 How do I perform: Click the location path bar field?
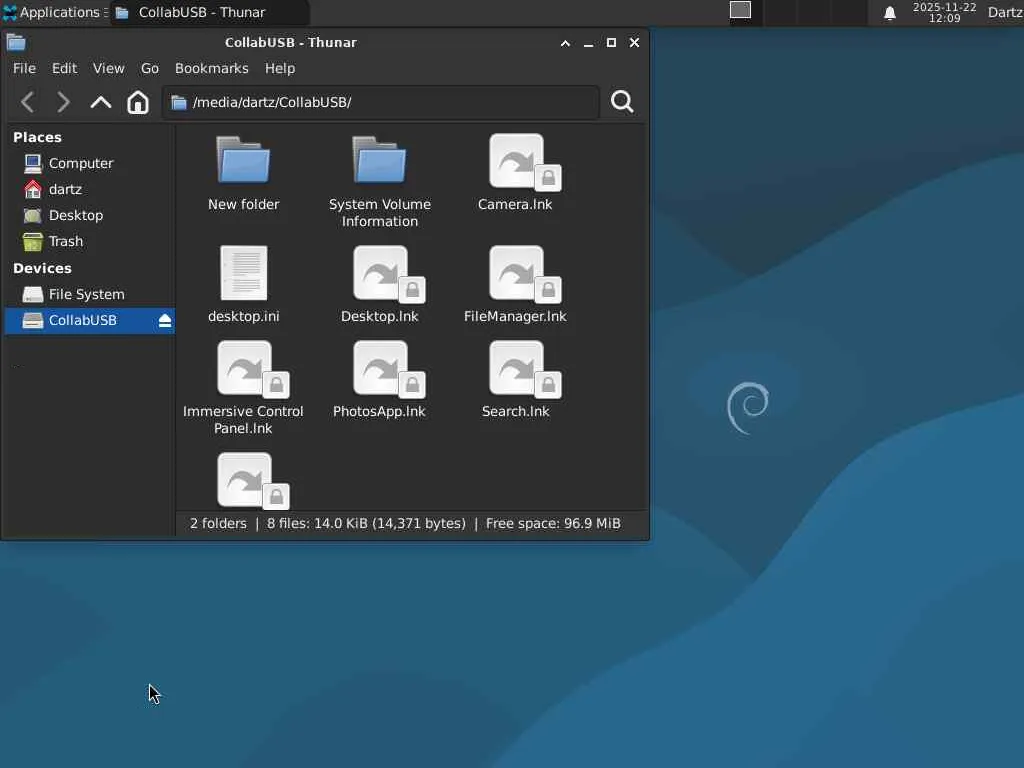coord(381,103)
